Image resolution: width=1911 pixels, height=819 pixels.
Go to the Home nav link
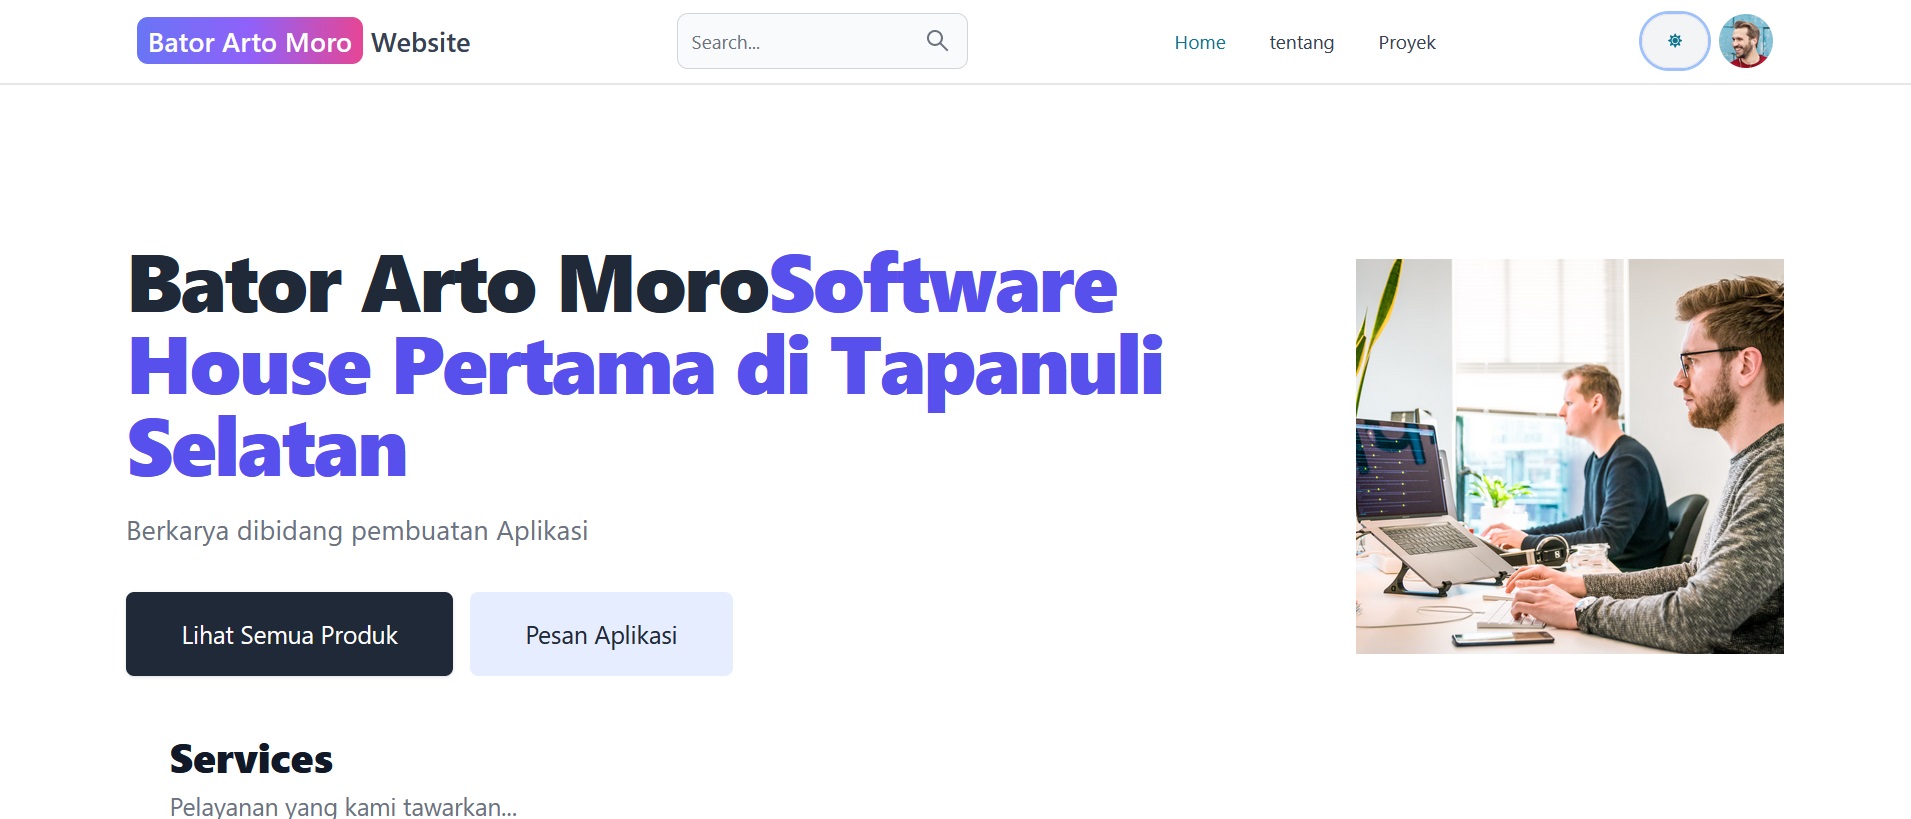[x=1199, y=43]
